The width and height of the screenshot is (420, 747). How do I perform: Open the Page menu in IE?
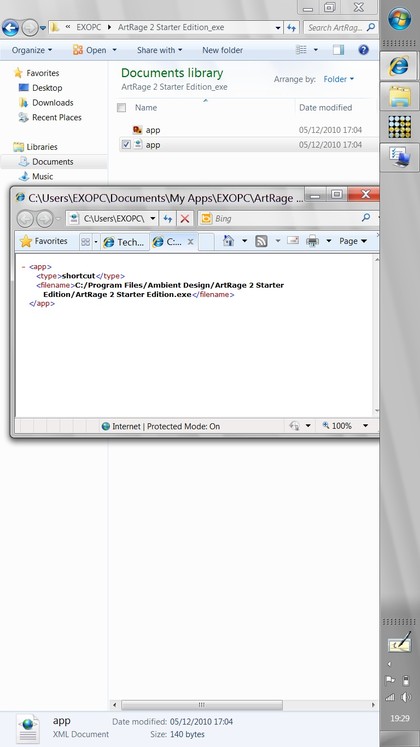353,241
